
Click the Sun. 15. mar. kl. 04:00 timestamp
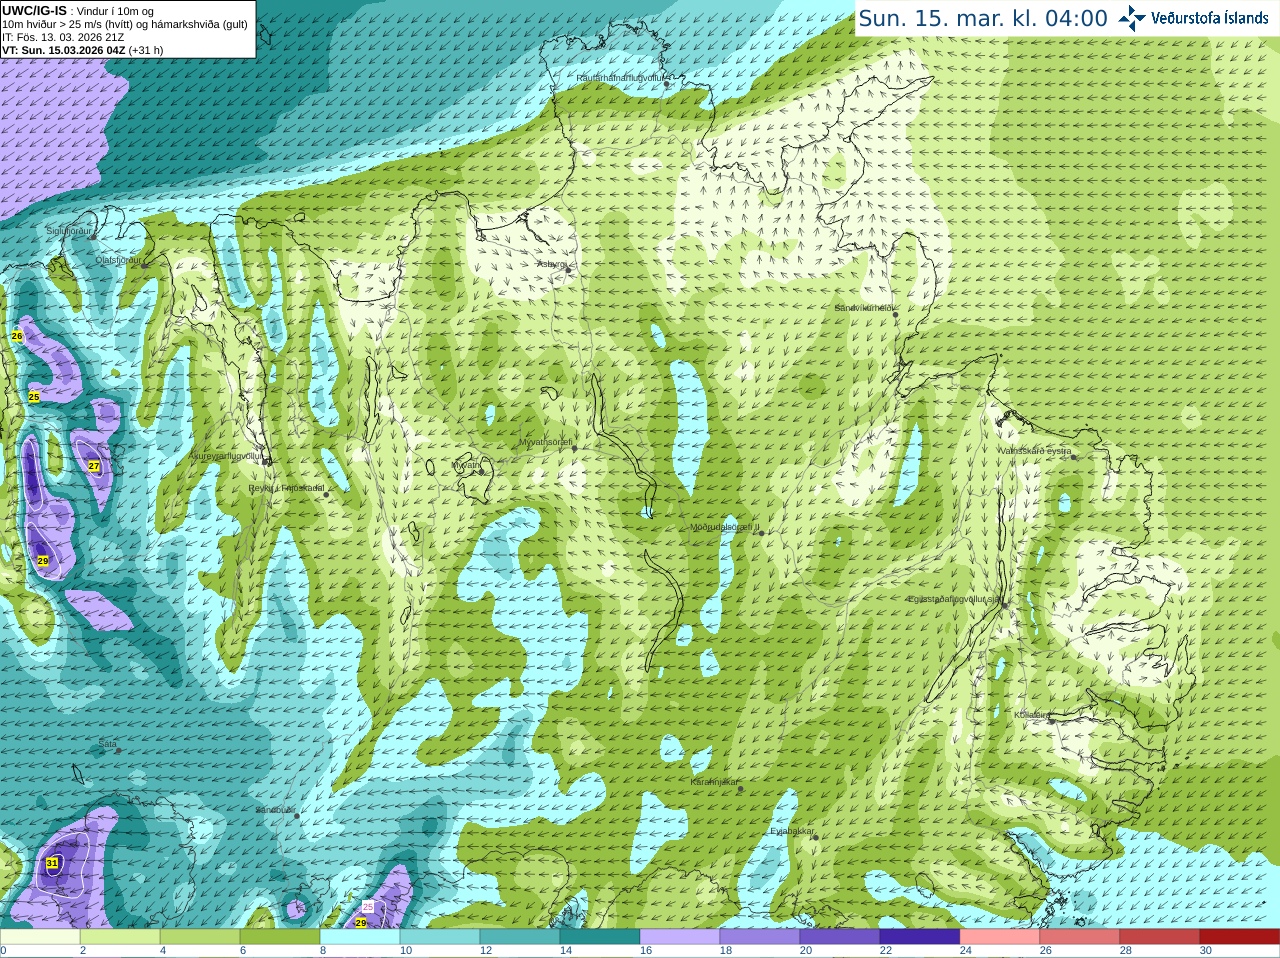click(983, 18)
